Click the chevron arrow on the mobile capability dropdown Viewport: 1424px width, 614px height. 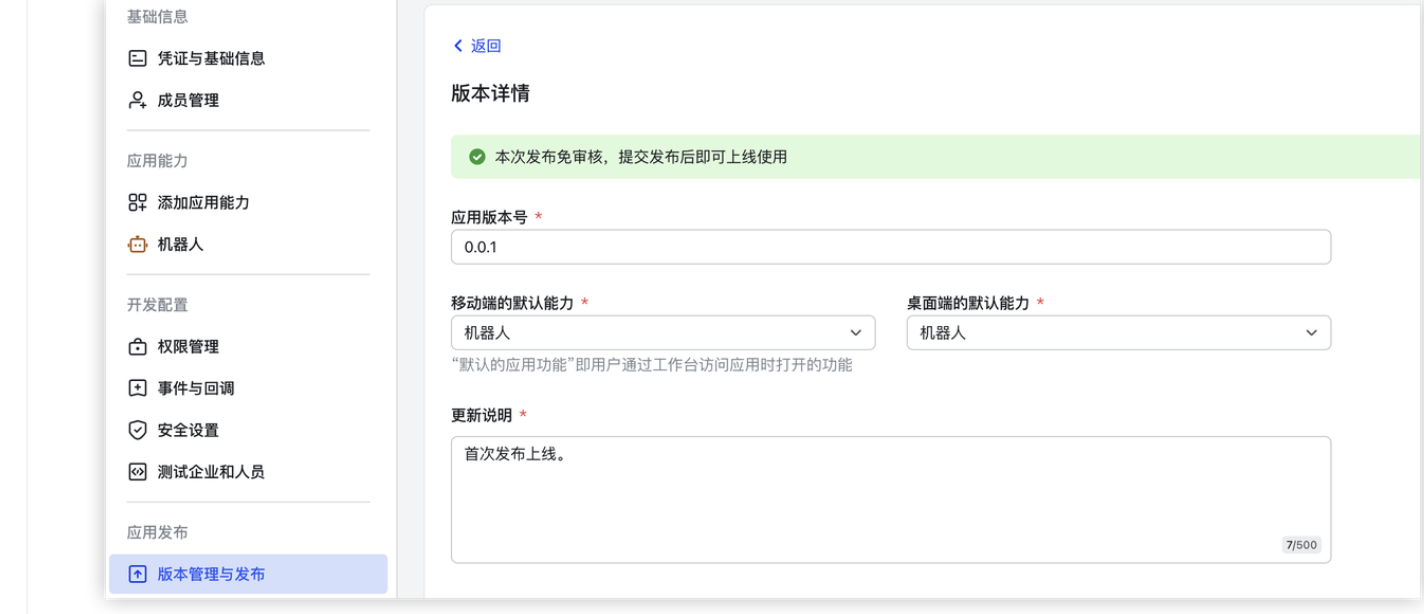[x=858, y=332]
